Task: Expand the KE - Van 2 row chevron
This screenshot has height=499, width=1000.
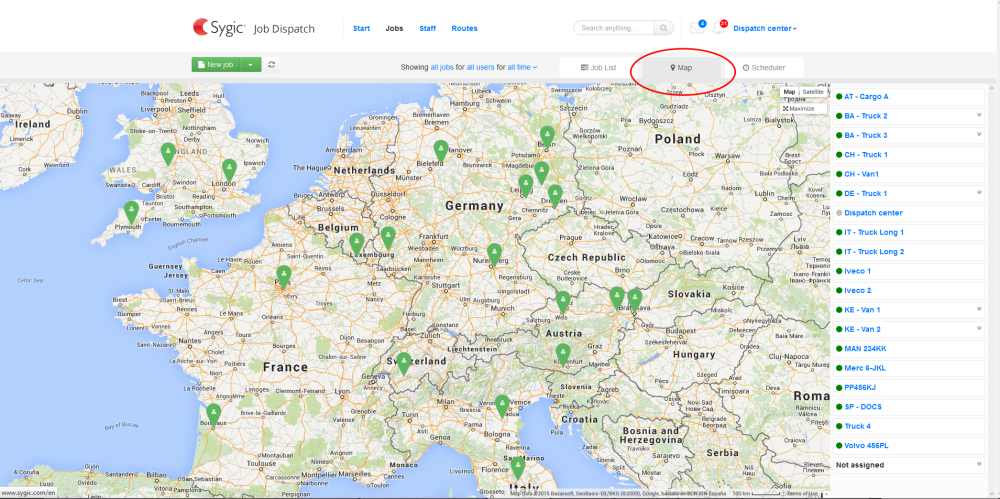Action: (978, 329)
